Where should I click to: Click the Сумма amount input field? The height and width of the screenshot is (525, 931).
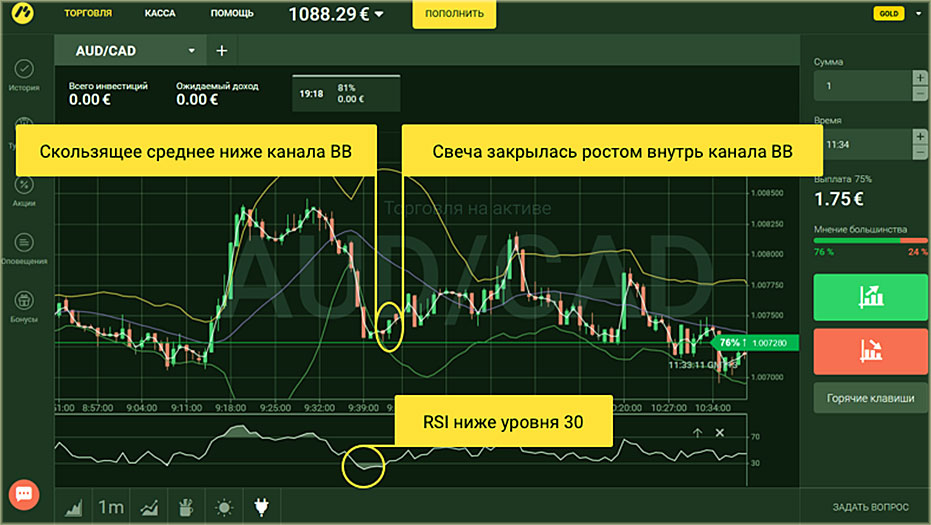click(860, 86)
